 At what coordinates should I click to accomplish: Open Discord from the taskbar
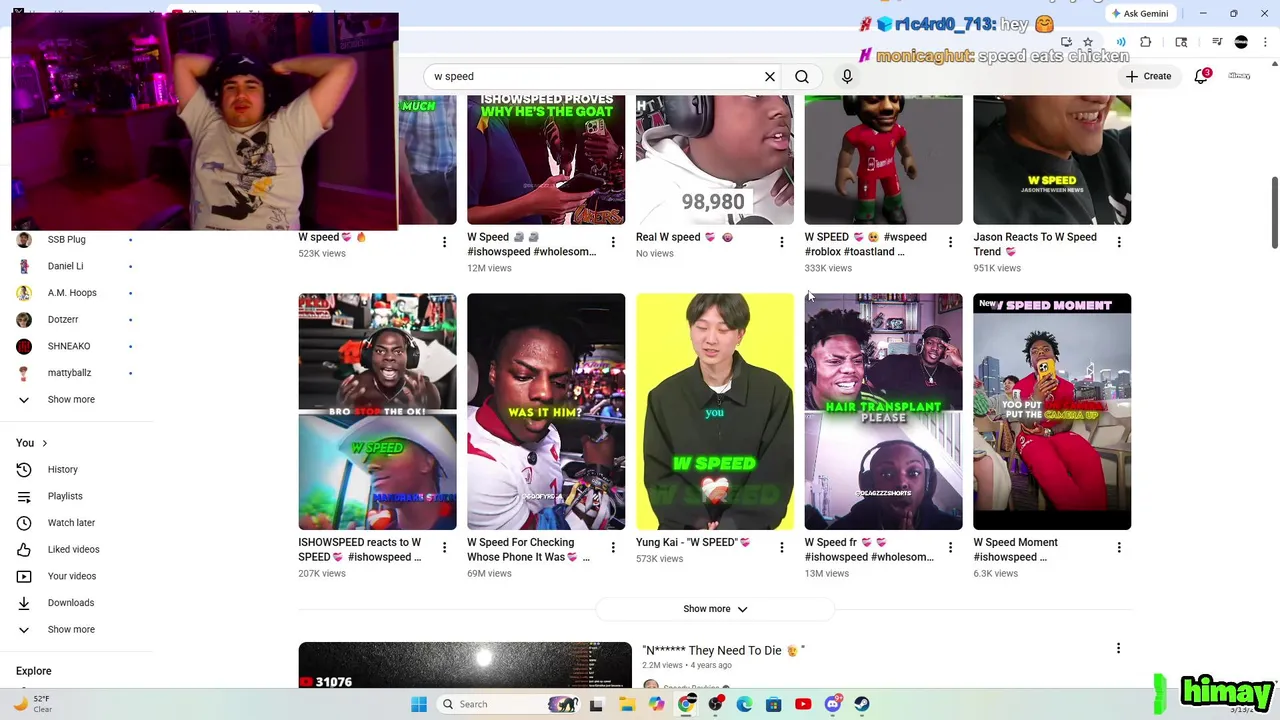click(x=833, y=704)
